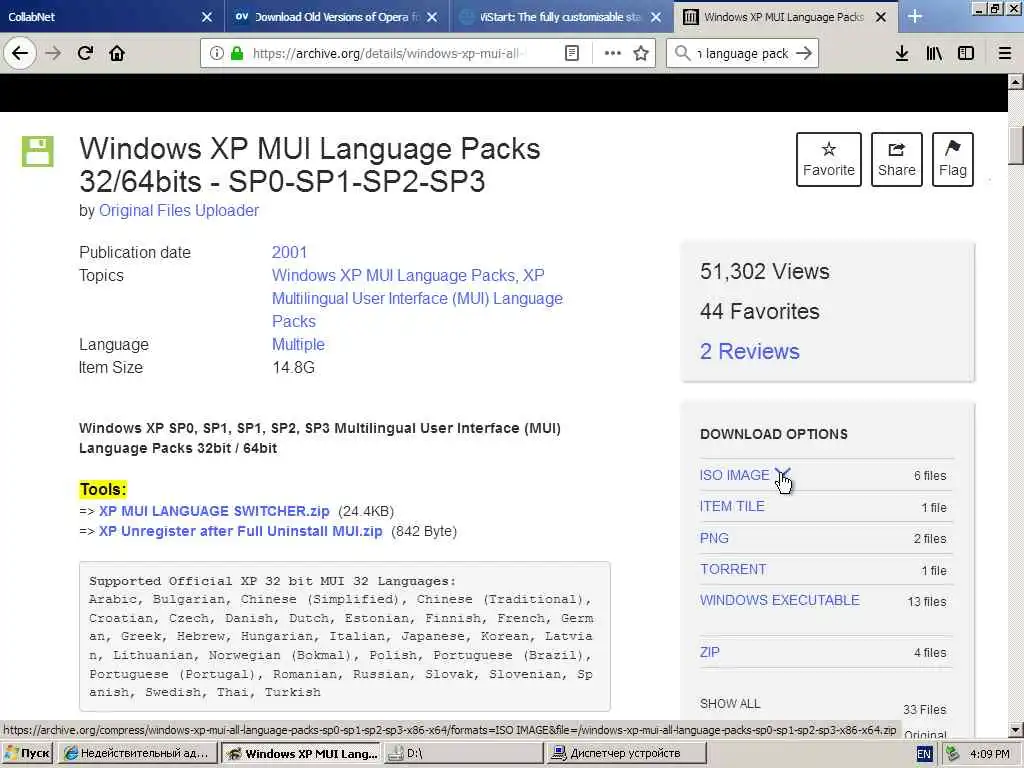
Task: Open ZIP download option
Action: [710, 652]
